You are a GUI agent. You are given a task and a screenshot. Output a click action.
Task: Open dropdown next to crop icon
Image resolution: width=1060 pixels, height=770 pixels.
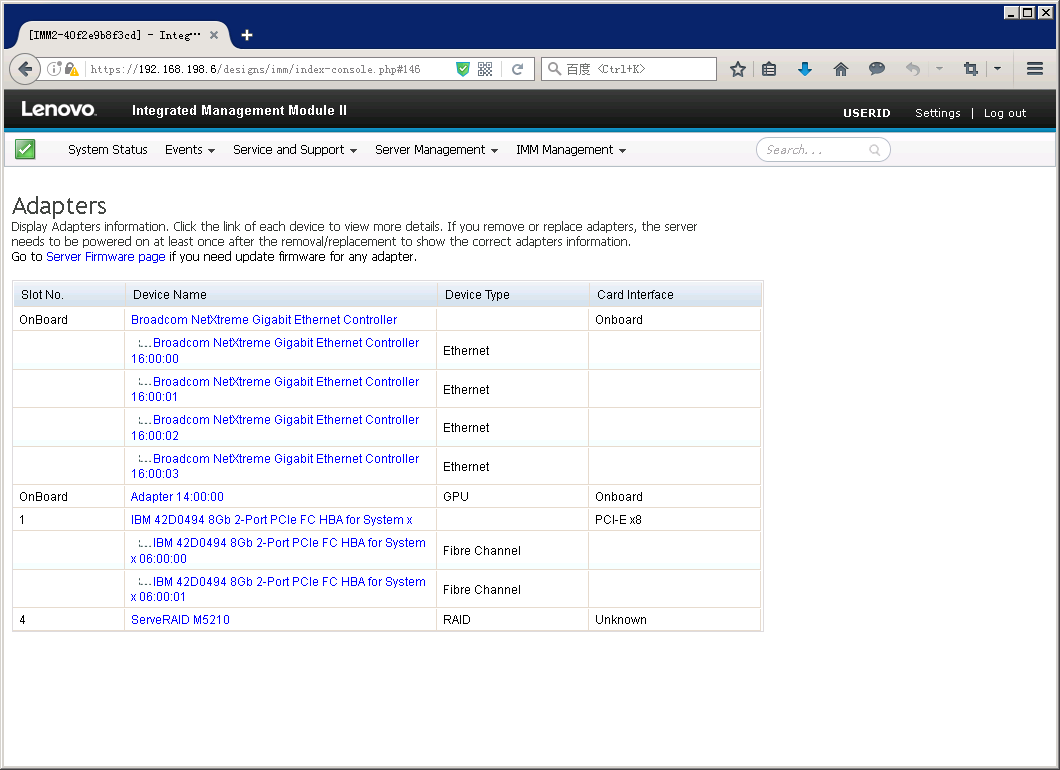(x=997, y=69)
